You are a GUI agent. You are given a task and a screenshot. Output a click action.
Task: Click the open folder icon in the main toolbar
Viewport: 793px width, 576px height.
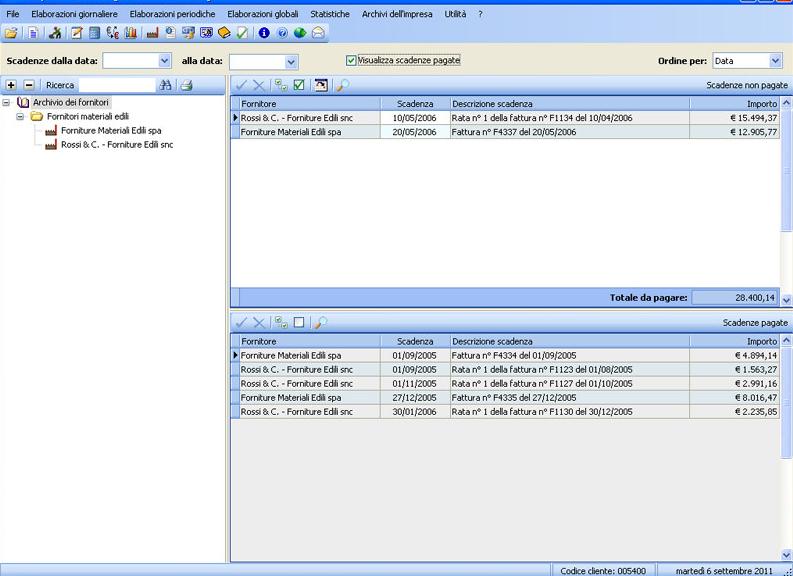(x=11, y=33)
